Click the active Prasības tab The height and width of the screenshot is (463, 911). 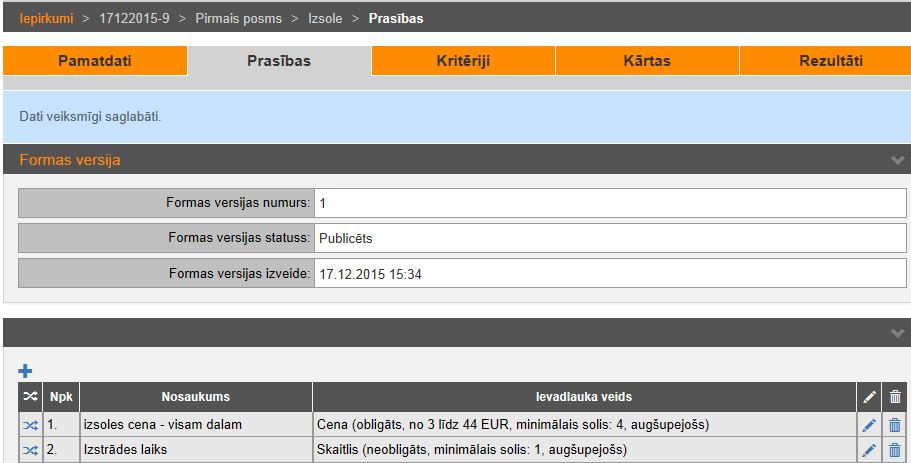(279, 61)
